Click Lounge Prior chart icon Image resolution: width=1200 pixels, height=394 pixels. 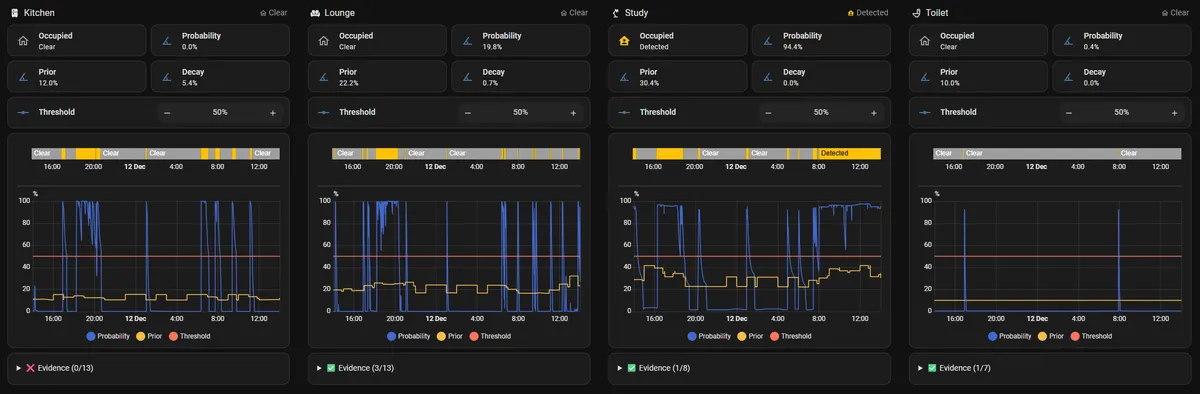[x=324, y=77]
